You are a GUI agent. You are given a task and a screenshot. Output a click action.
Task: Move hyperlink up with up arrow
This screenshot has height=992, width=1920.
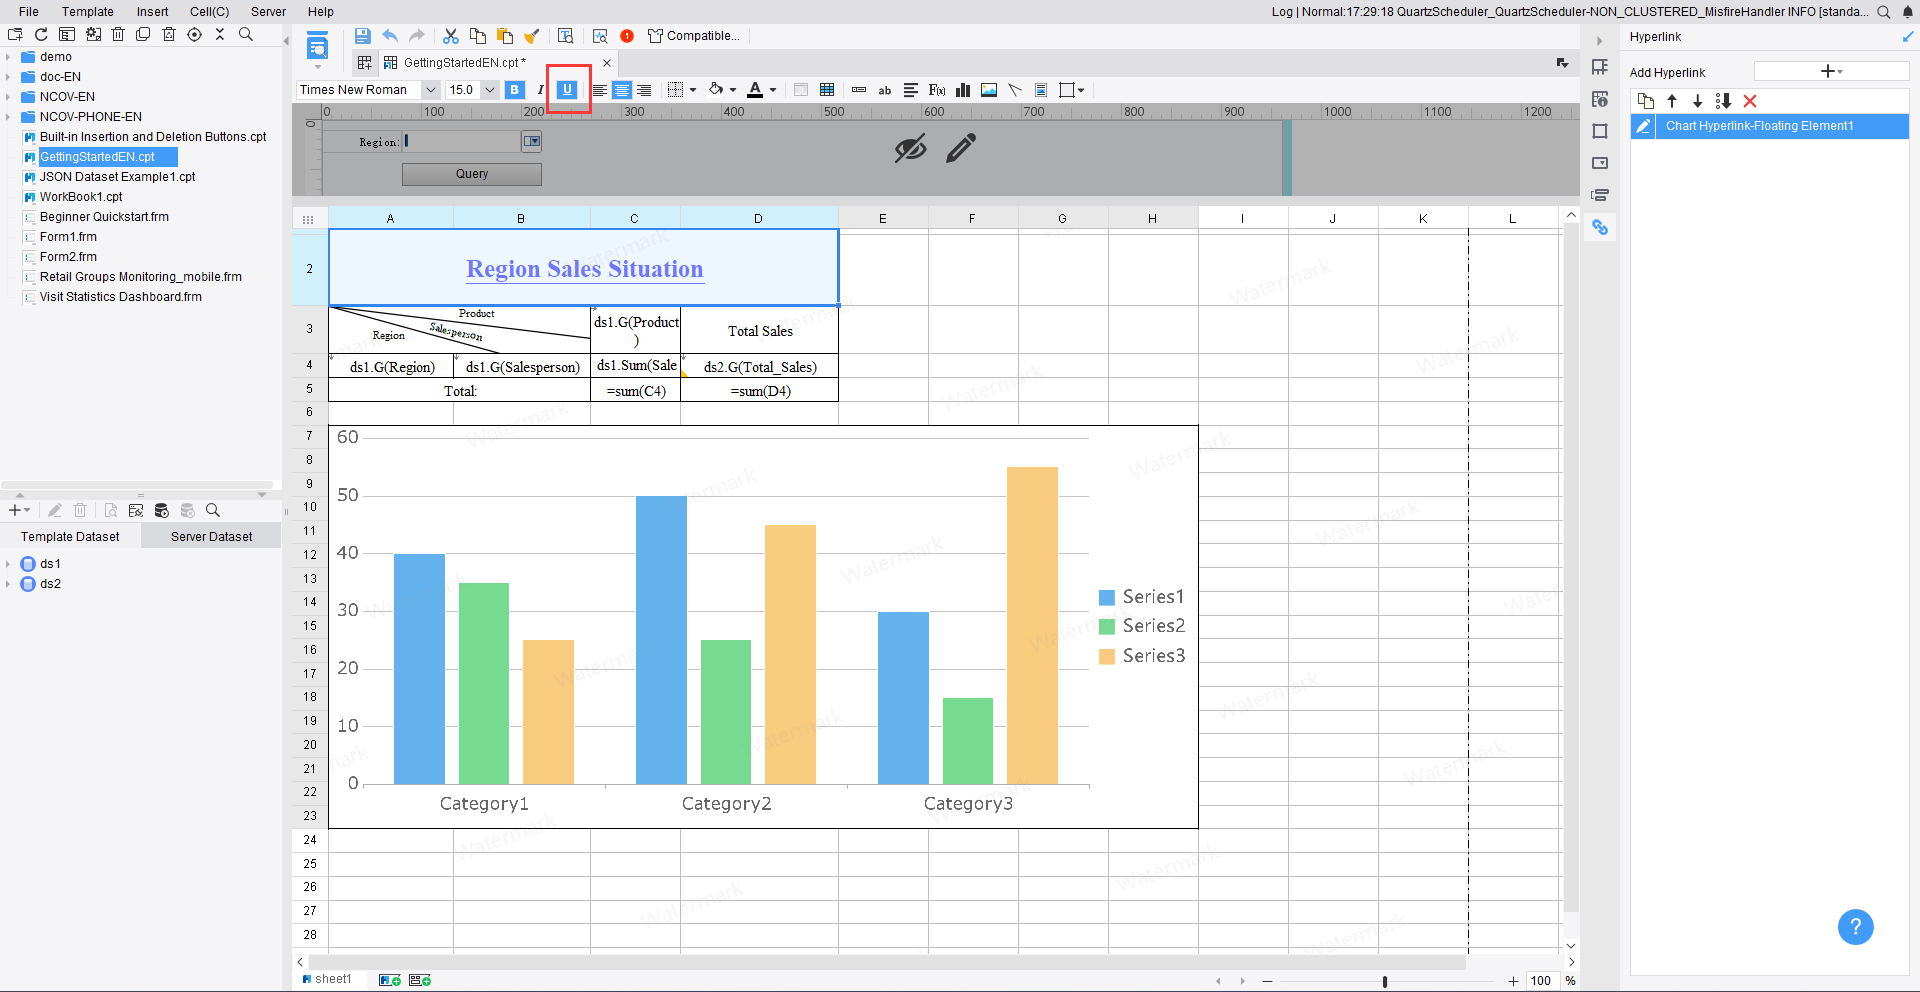pyautogui.click(x=1672, y=101)
